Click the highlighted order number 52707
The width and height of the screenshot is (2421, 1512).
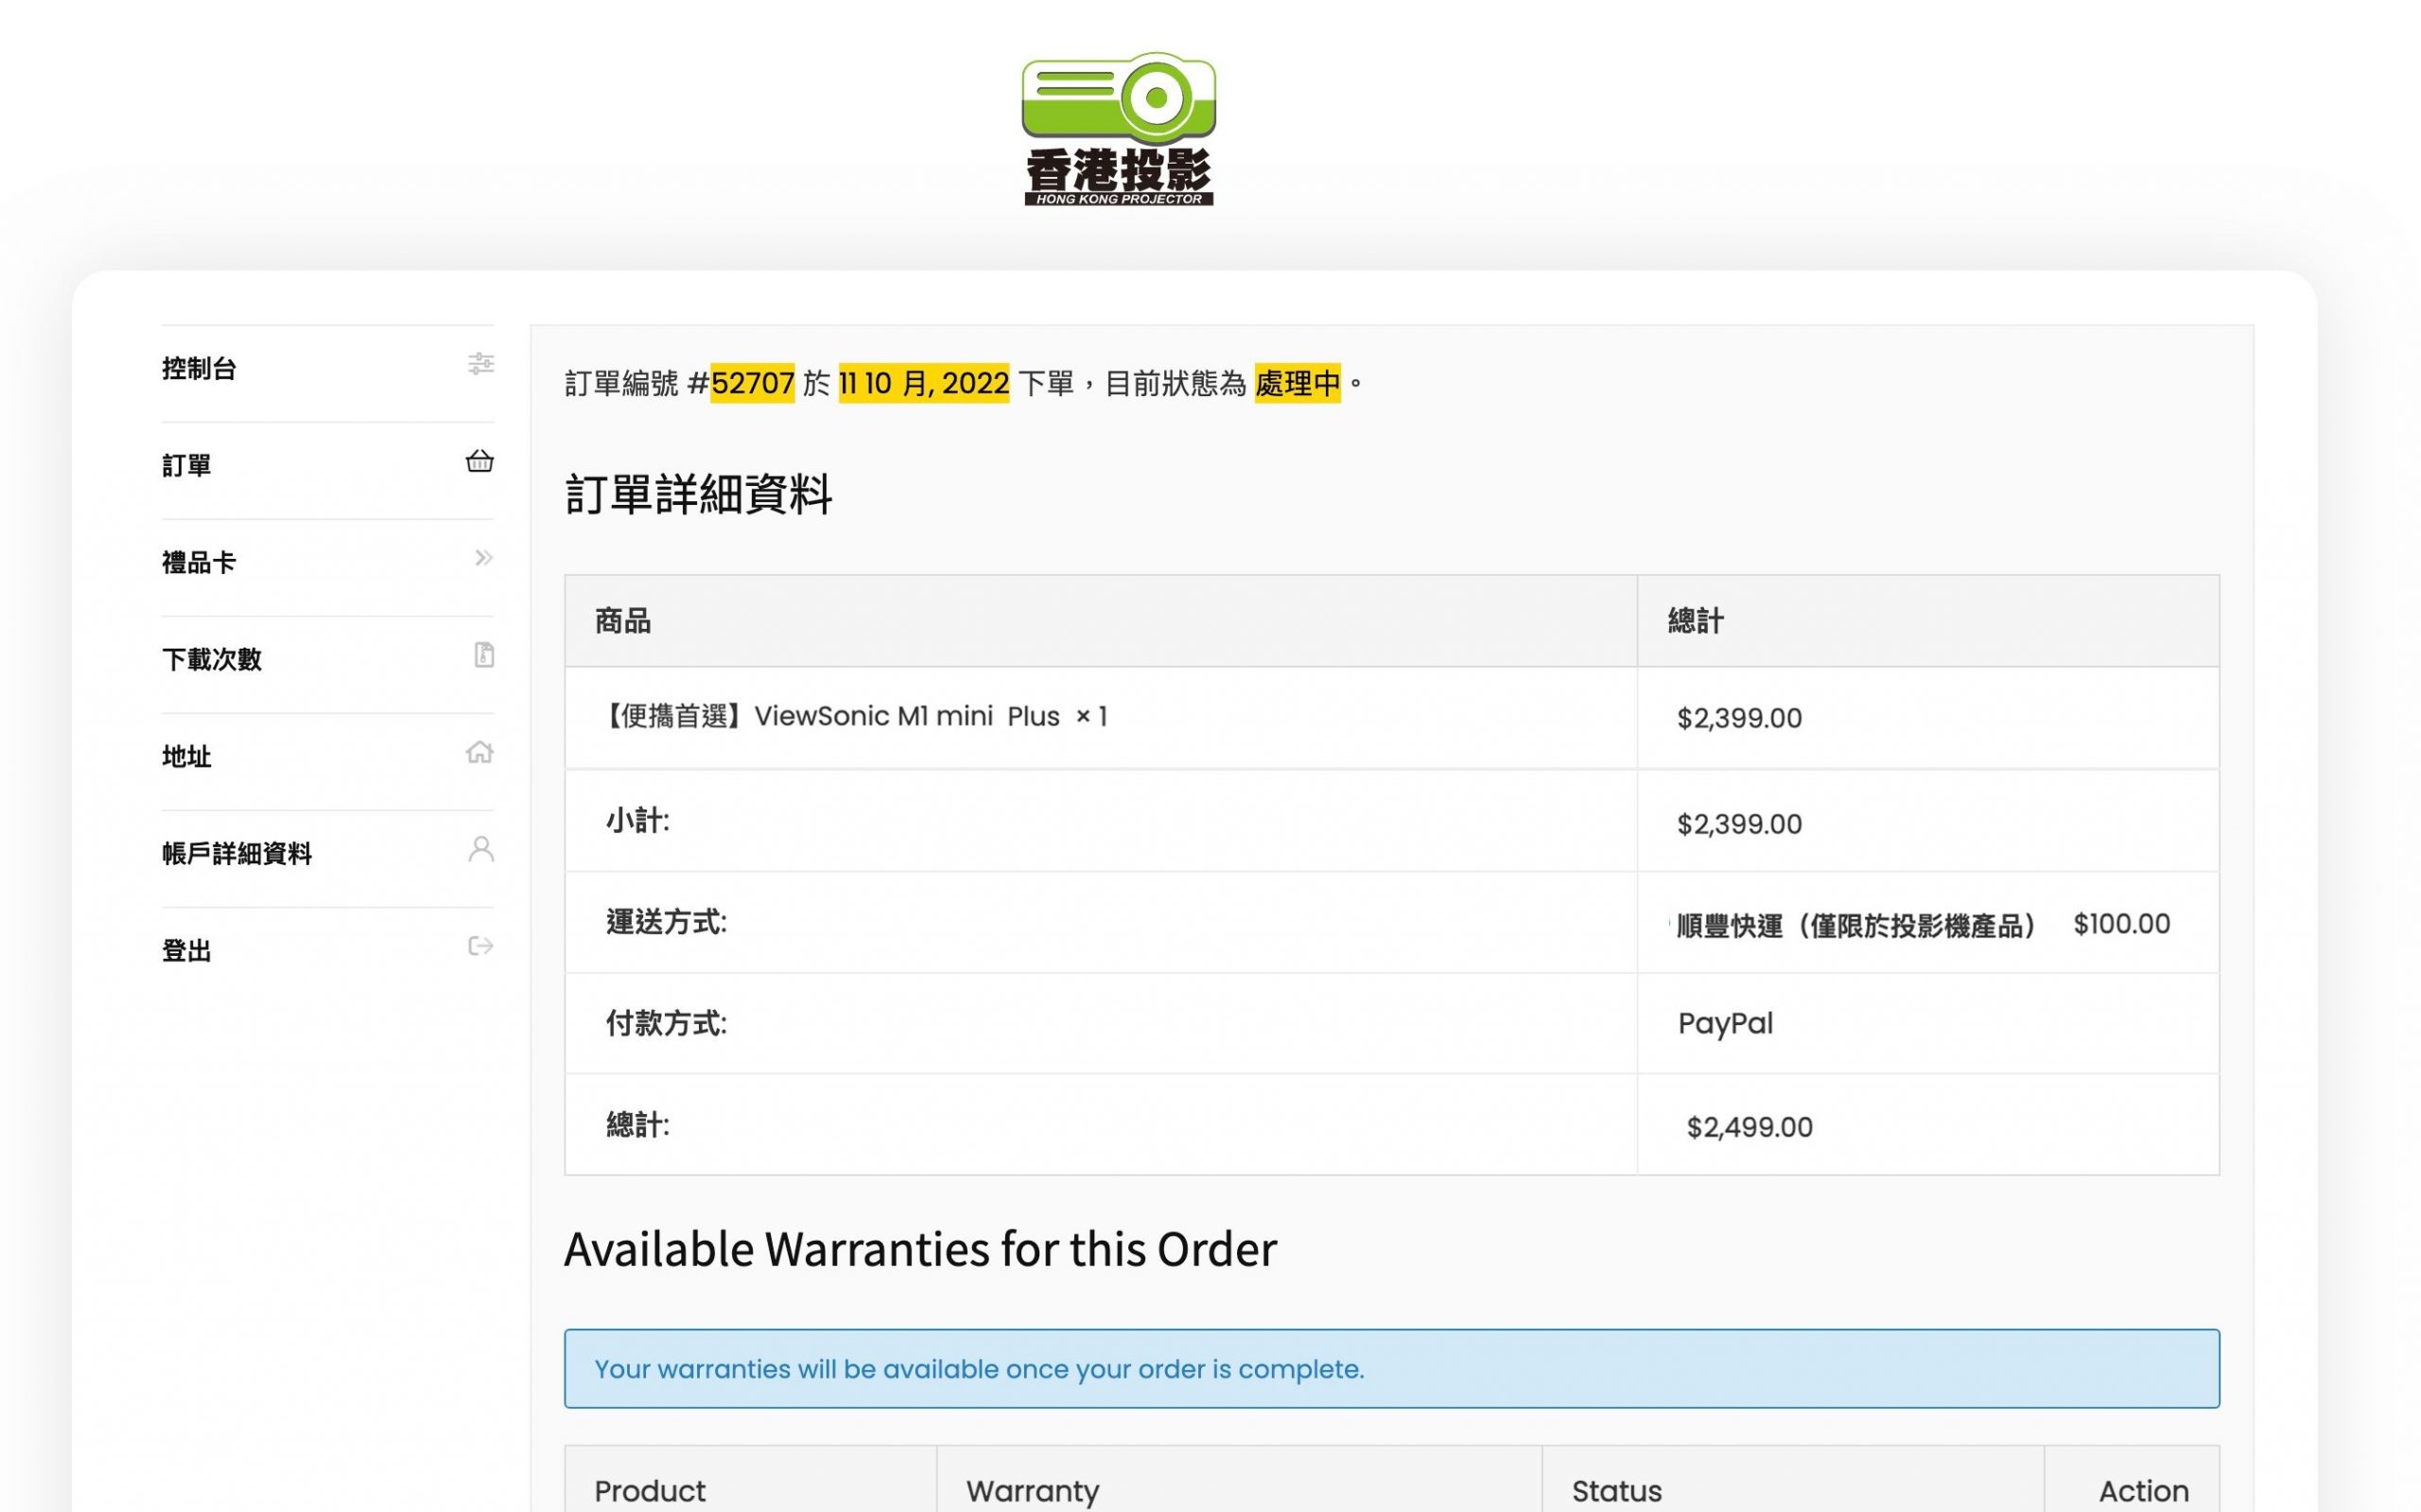tap(753, 383)
